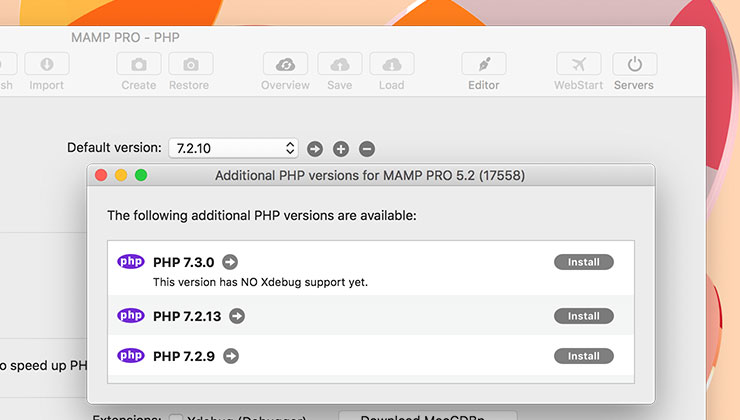Click the php logo beside PHP 7.2.13
This screenshot has height=420, width=740.
[131, 315]
